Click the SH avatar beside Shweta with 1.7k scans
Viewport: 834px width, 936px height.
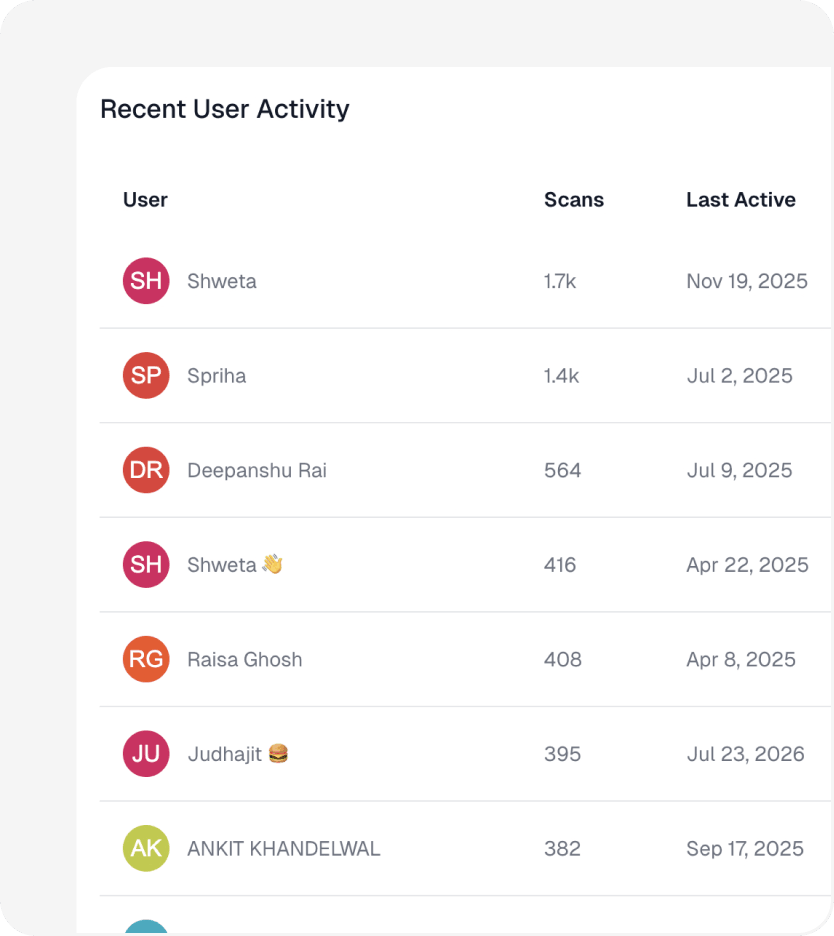[146, 281]
